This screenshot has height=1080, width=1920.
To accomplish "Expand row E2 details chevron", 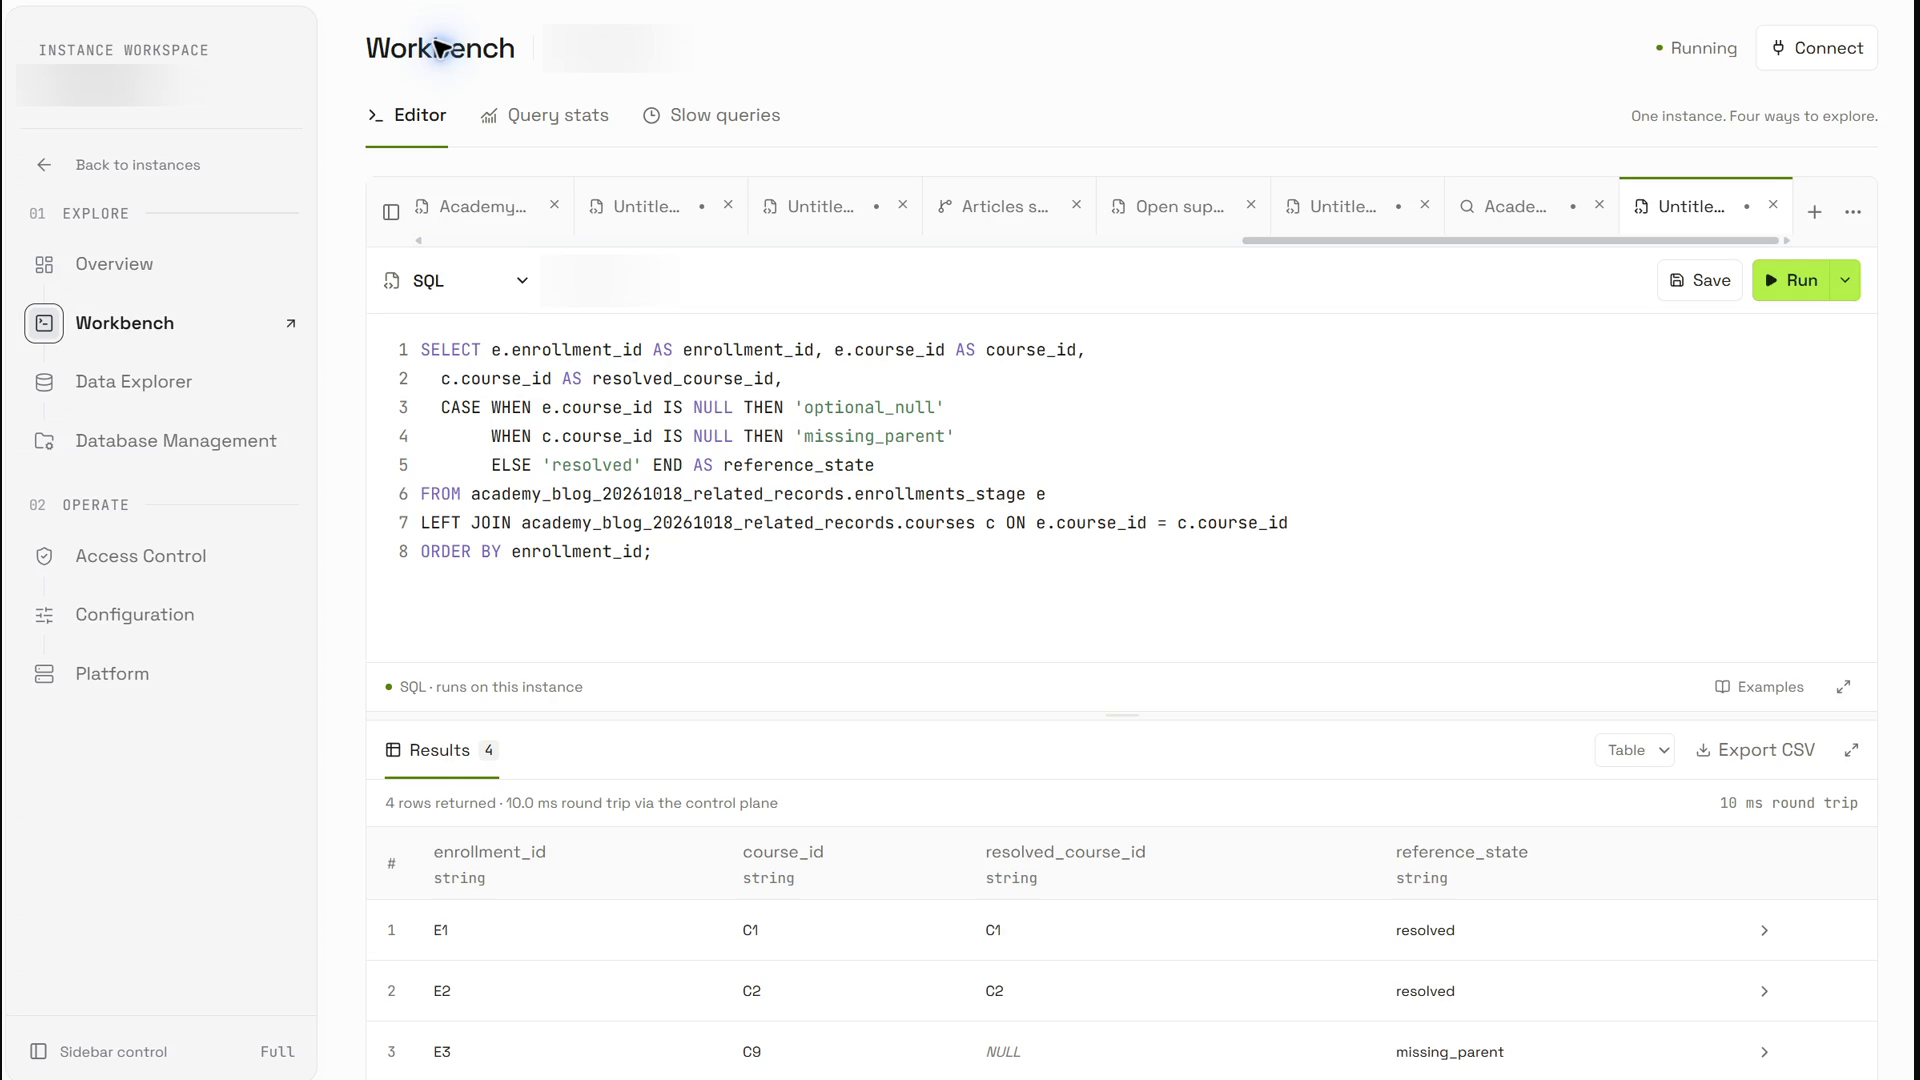I will pos(1764,992).
